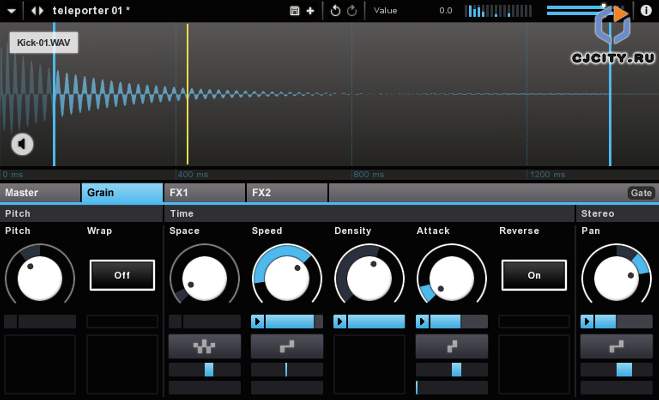Screen dimensions: 659x400
Task: Expand the Density modulation arrow
Action: pyautogui.click(x=340, y=322)
